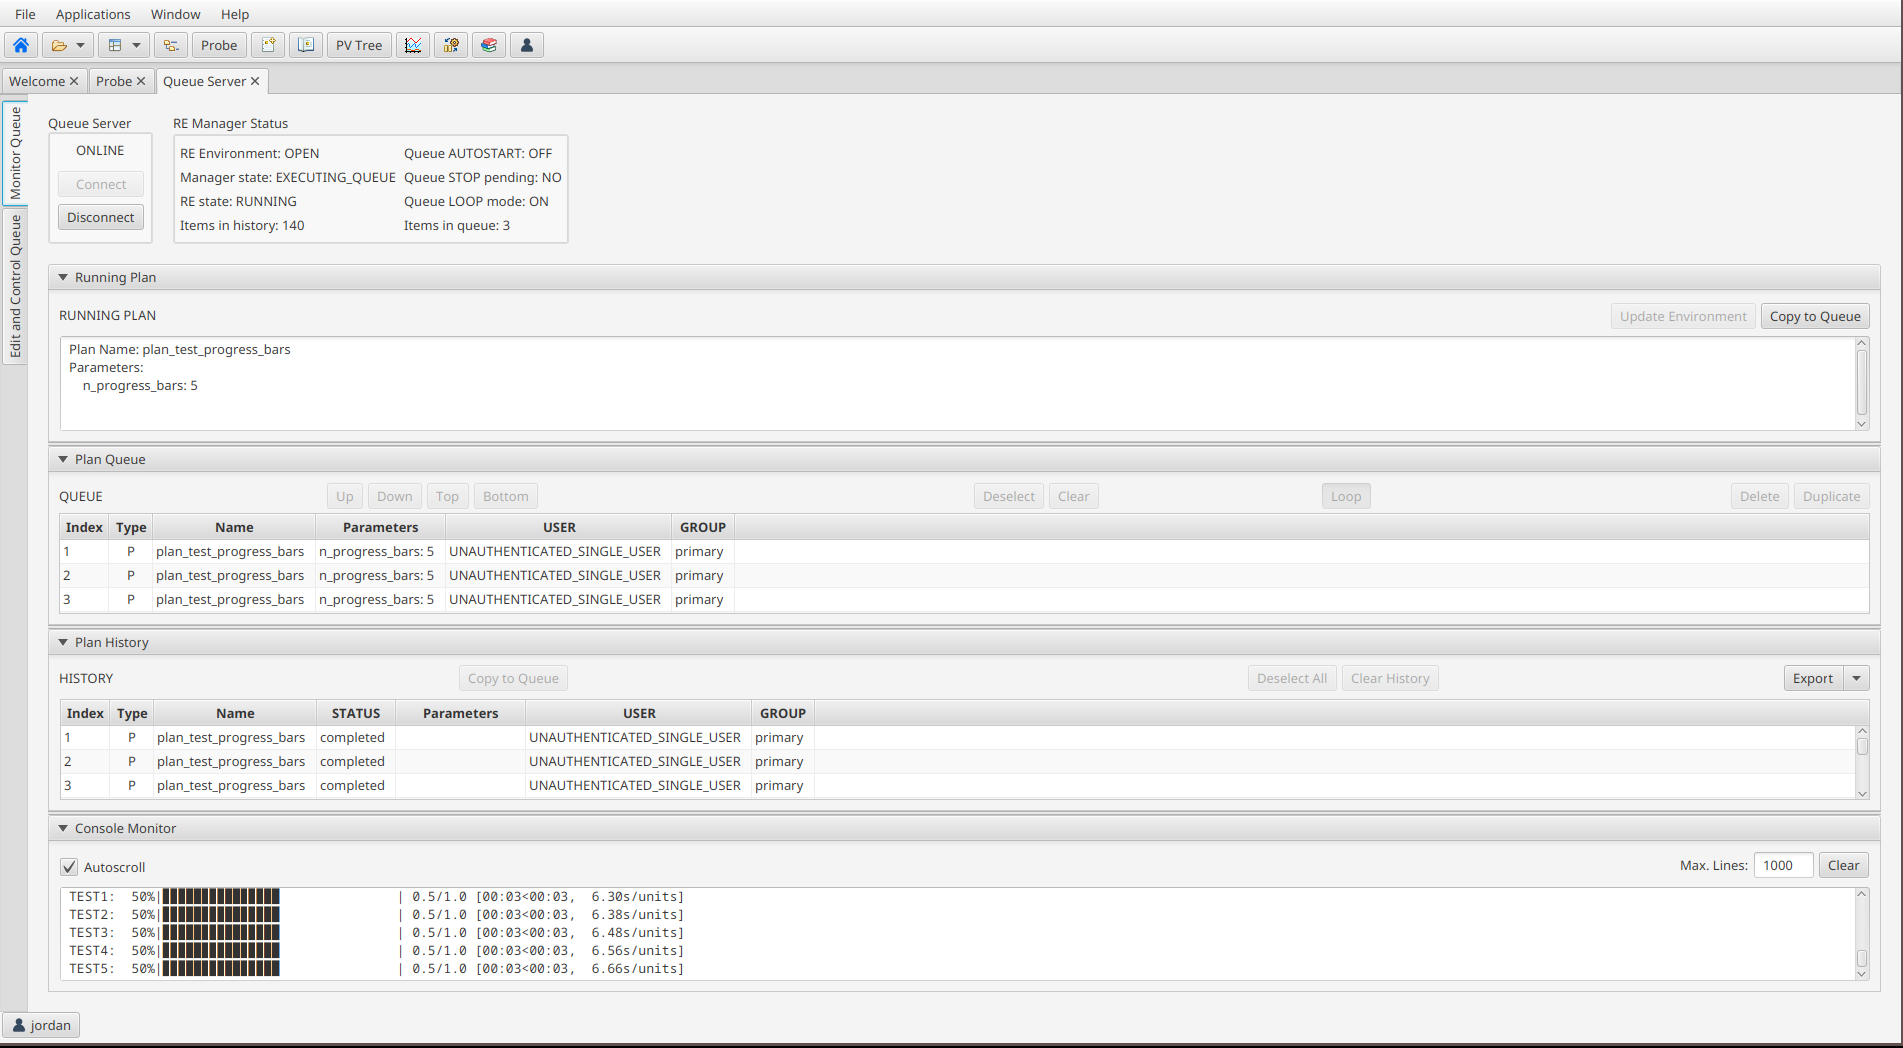
Task: Click the Home toolbar icon
Action: (x=21, y=44)
